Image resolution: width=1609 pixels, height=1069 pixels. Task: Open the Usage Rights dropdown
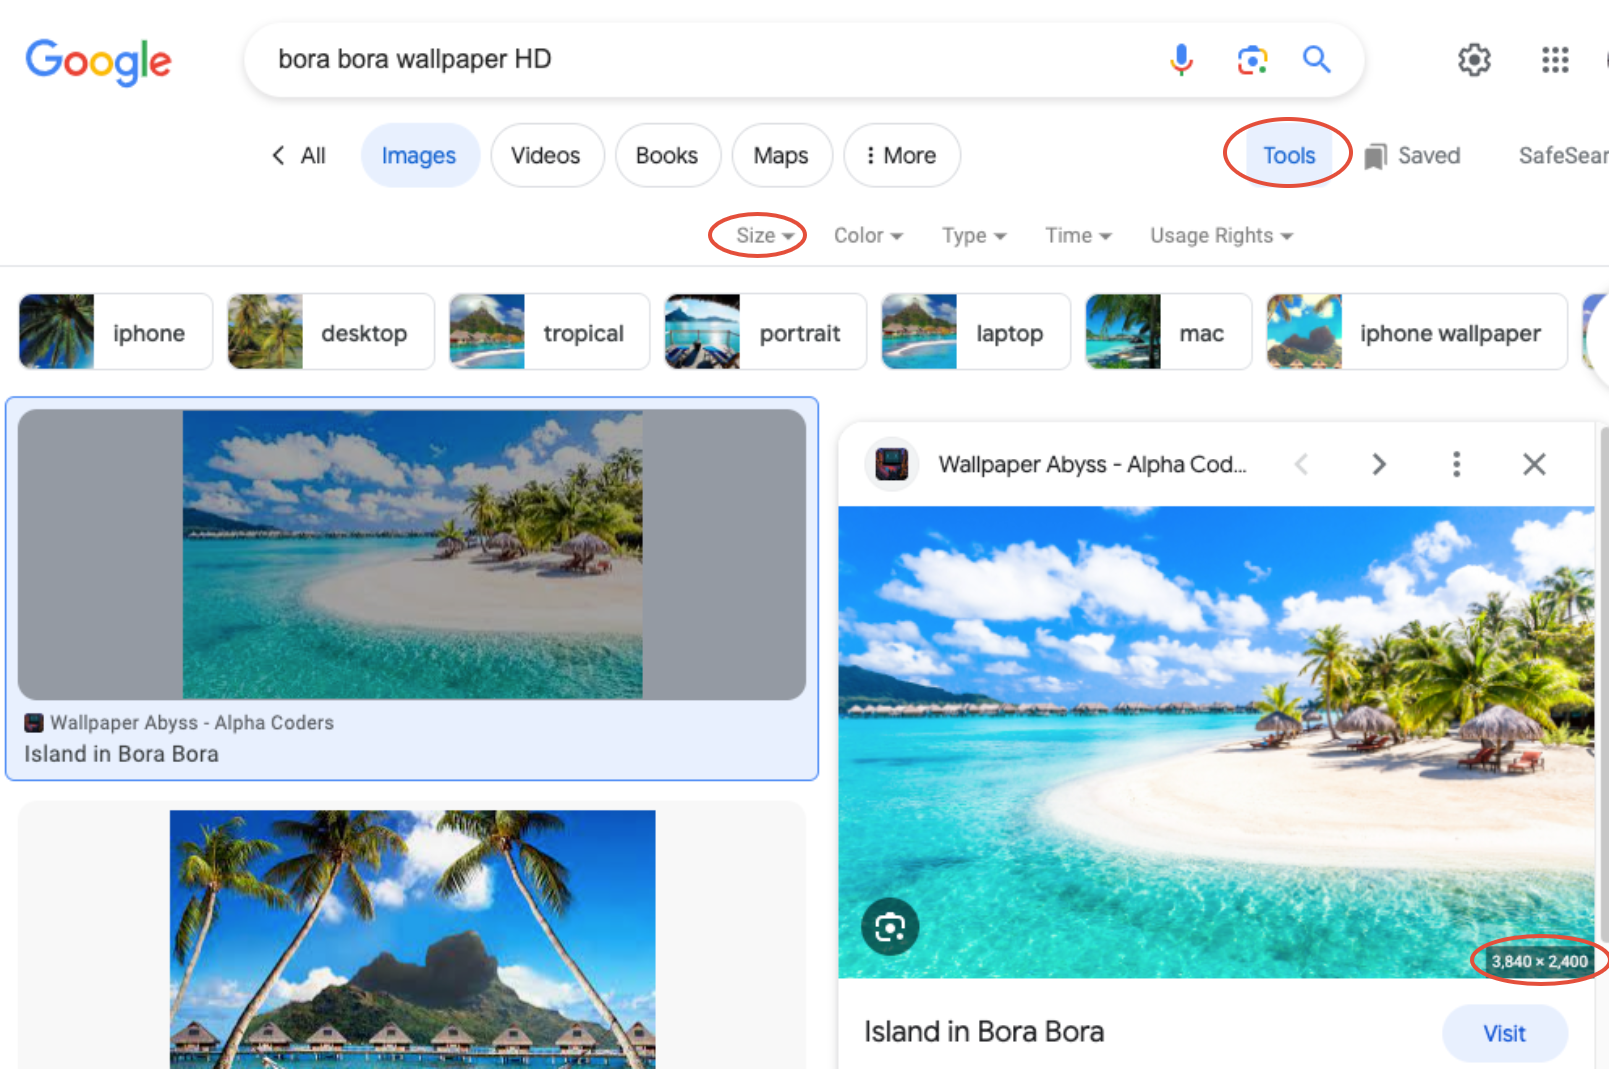(x=1220, y=236)
